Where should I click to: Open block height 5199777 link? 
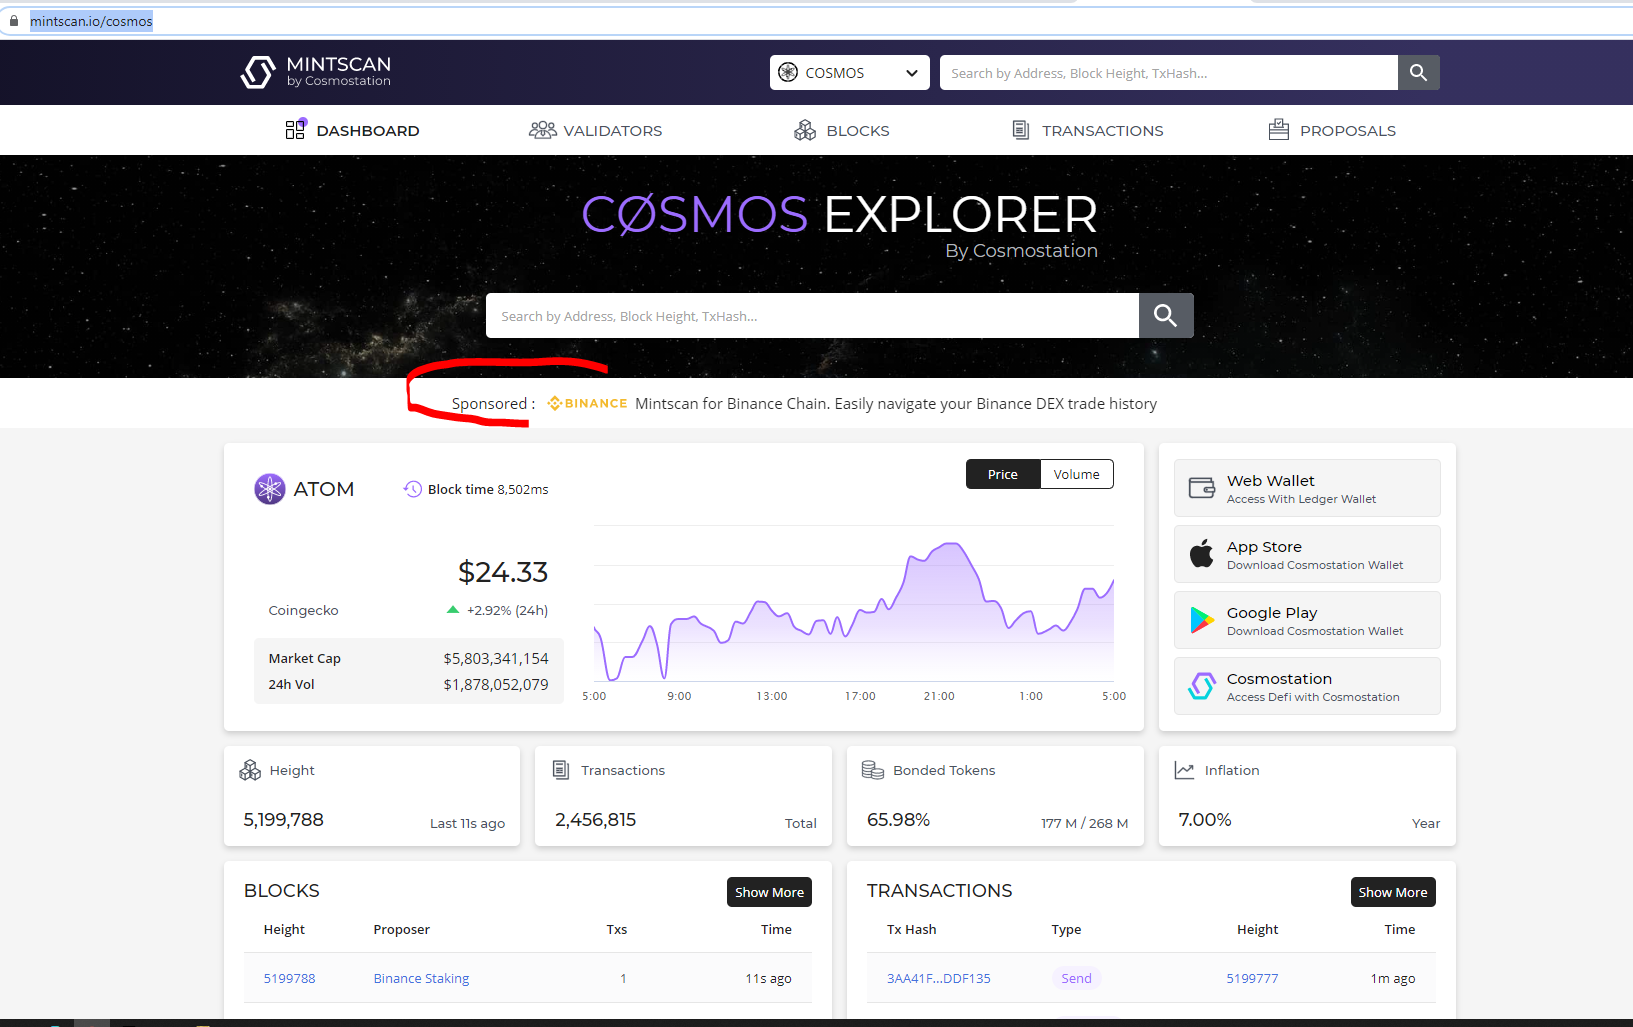(x=1252, y=978)
